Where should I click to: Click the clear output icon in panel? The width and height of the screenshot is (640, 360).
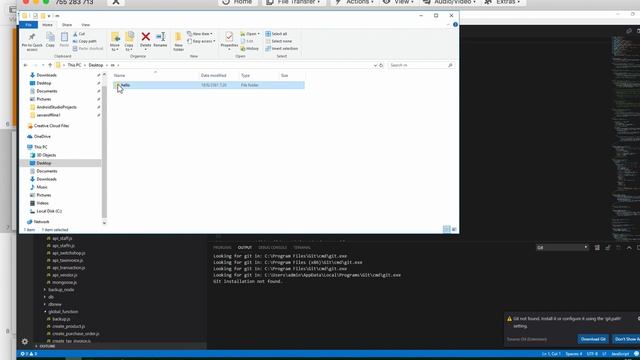click(x=597, y=248)
